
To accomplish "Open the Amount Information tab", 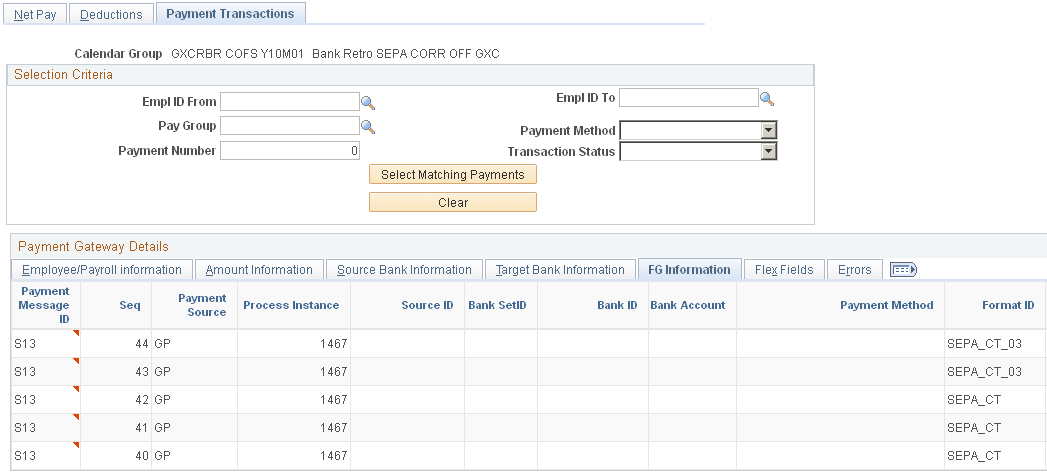I will point(259,270).
